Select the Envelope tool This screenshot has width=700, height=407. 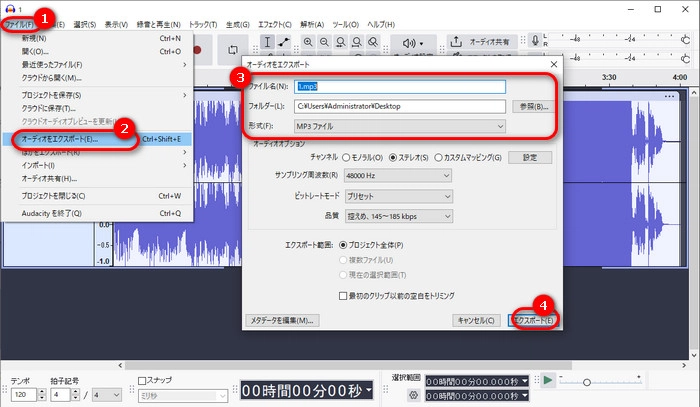click(285, 43)
